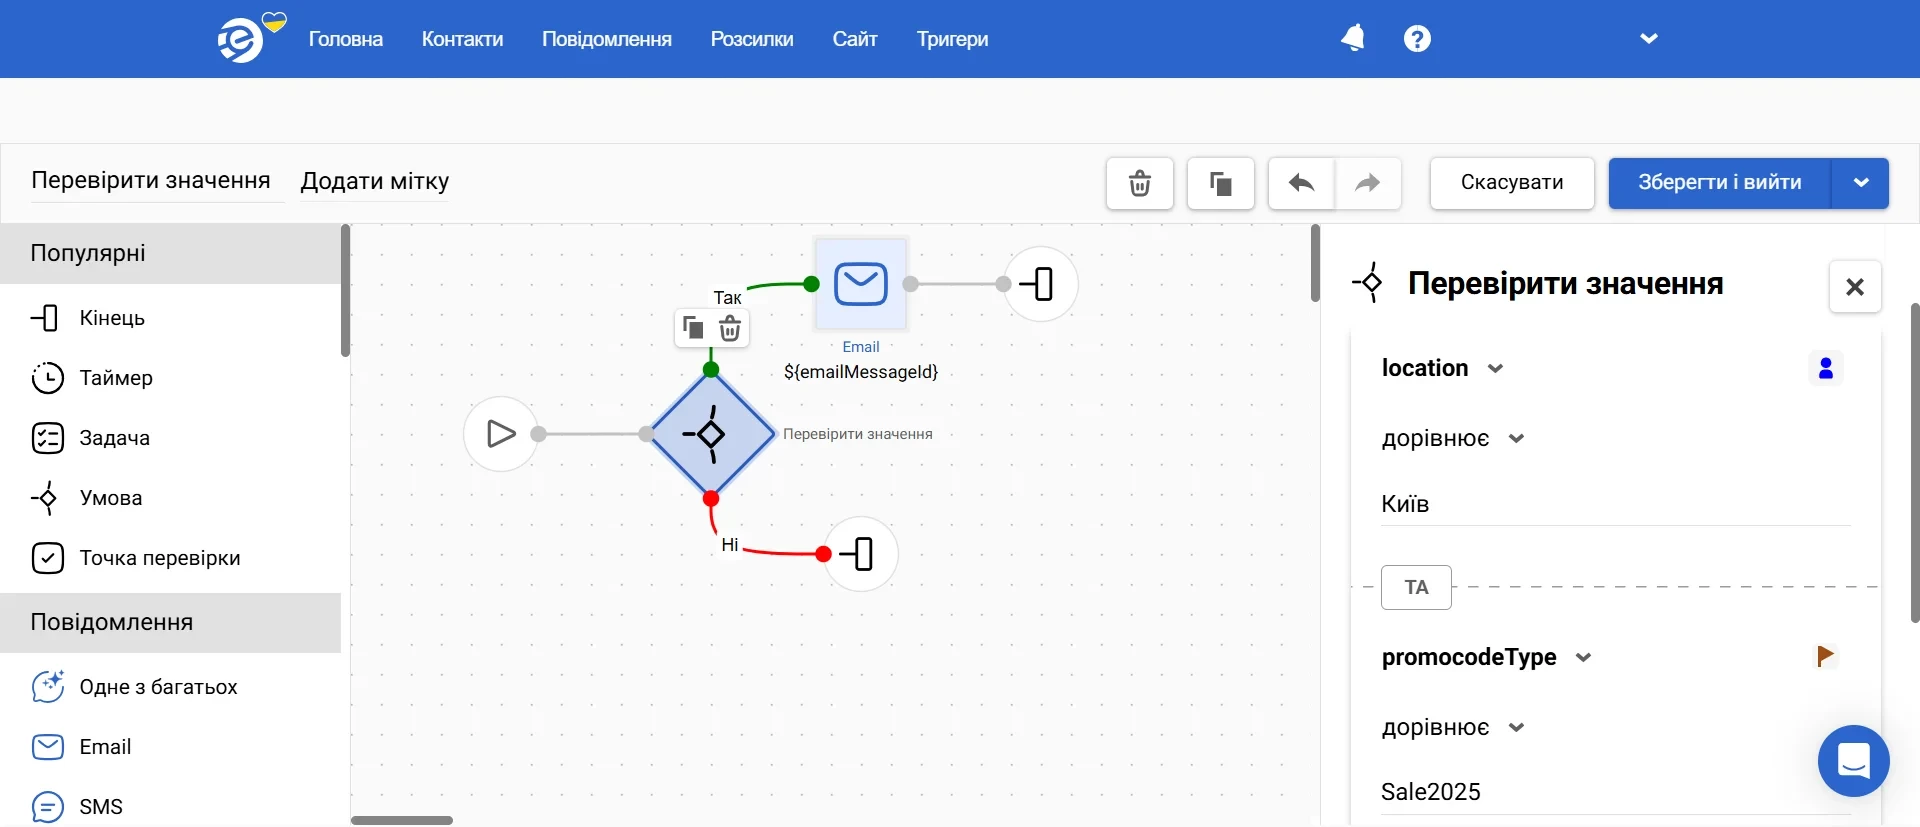Screen dimensions: 1920x827
Task: Redo action with forward arrow
Action: tap(1367, 183)
